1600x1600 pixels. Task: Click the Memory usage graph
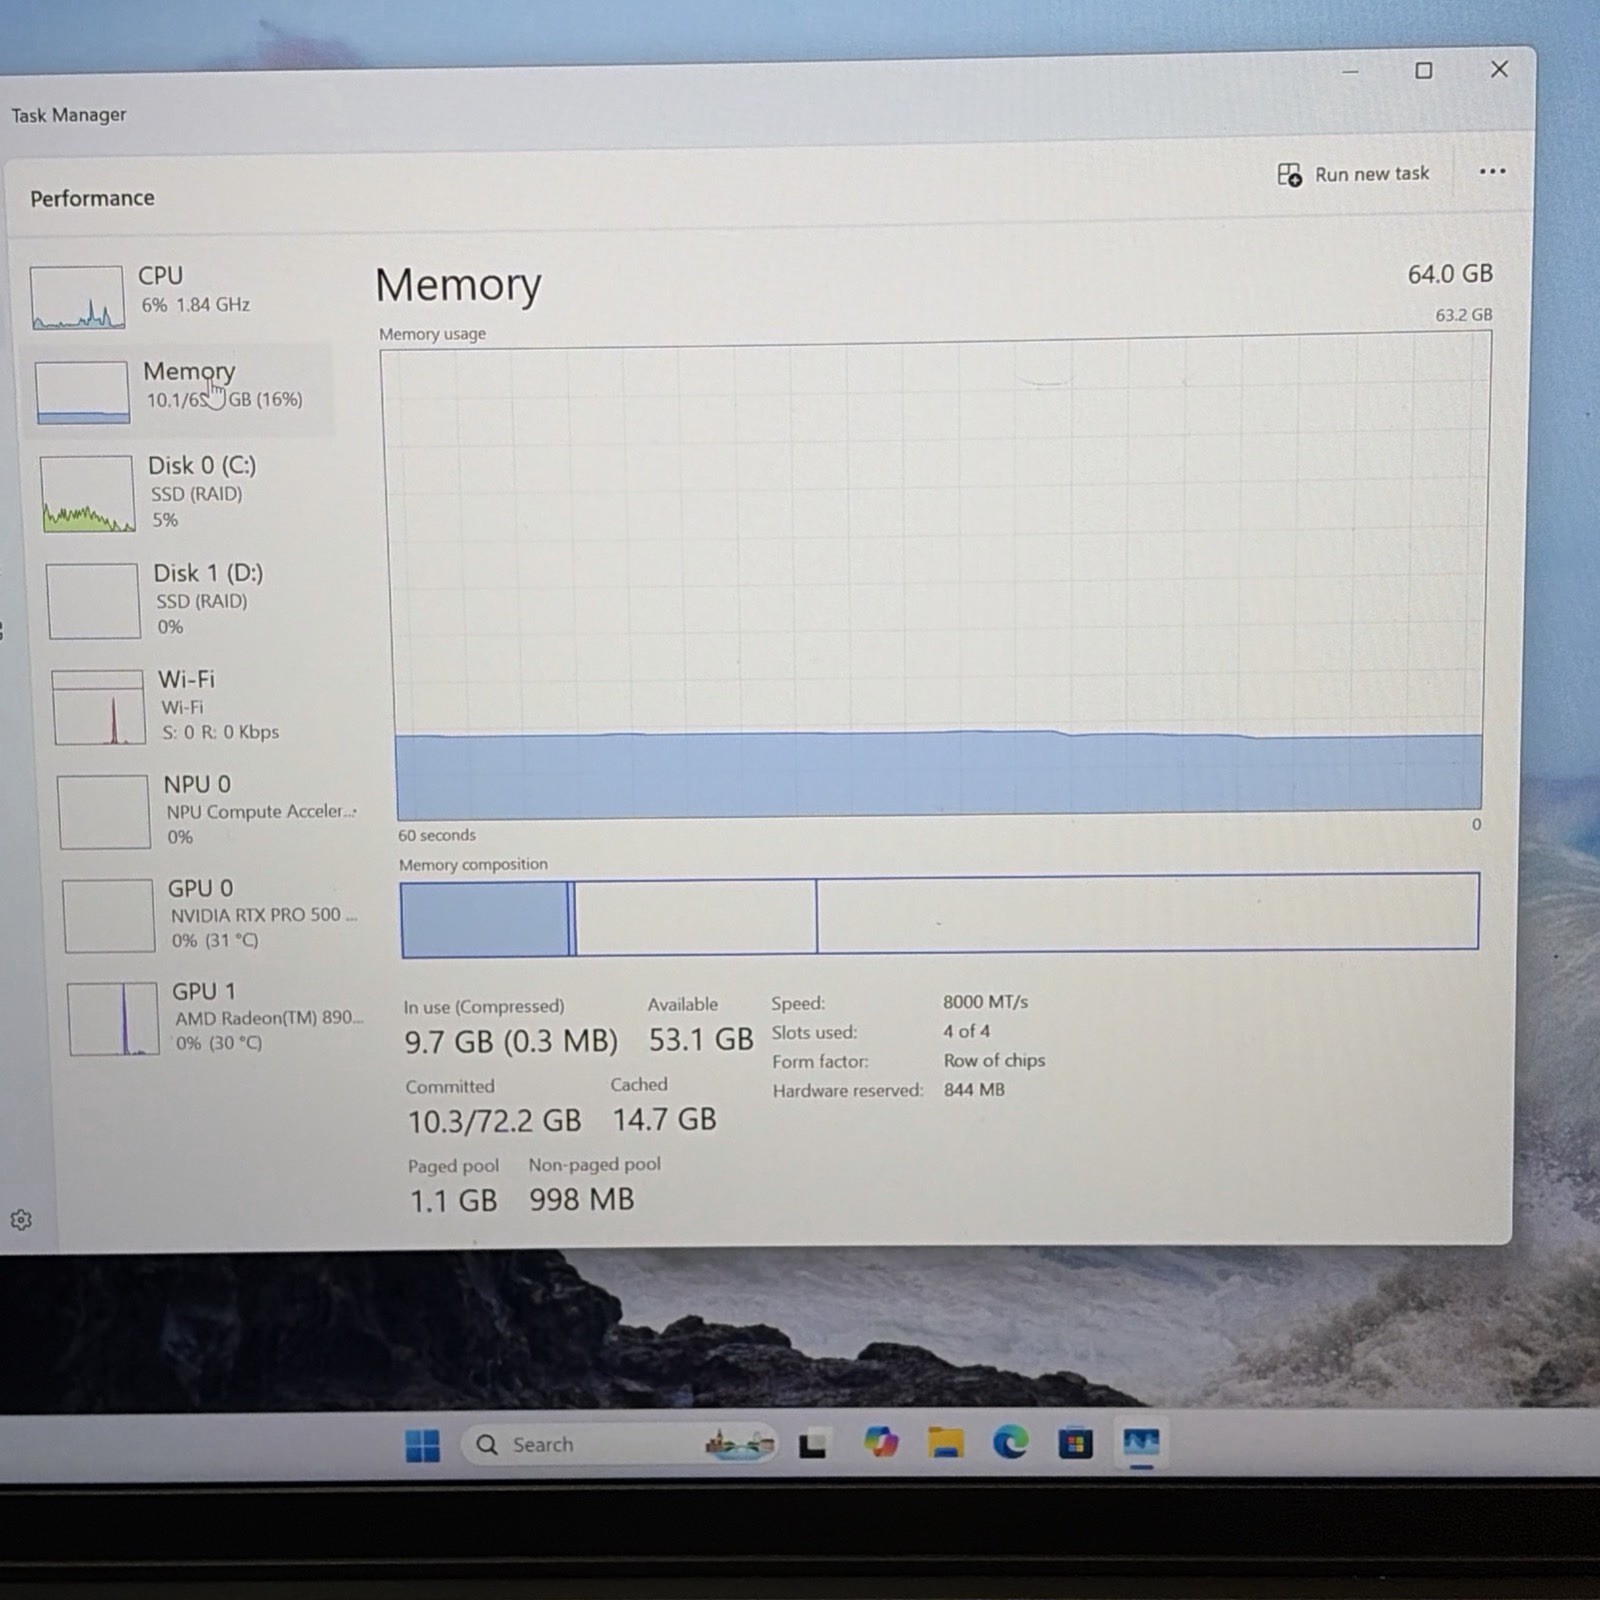click(937, 578)
